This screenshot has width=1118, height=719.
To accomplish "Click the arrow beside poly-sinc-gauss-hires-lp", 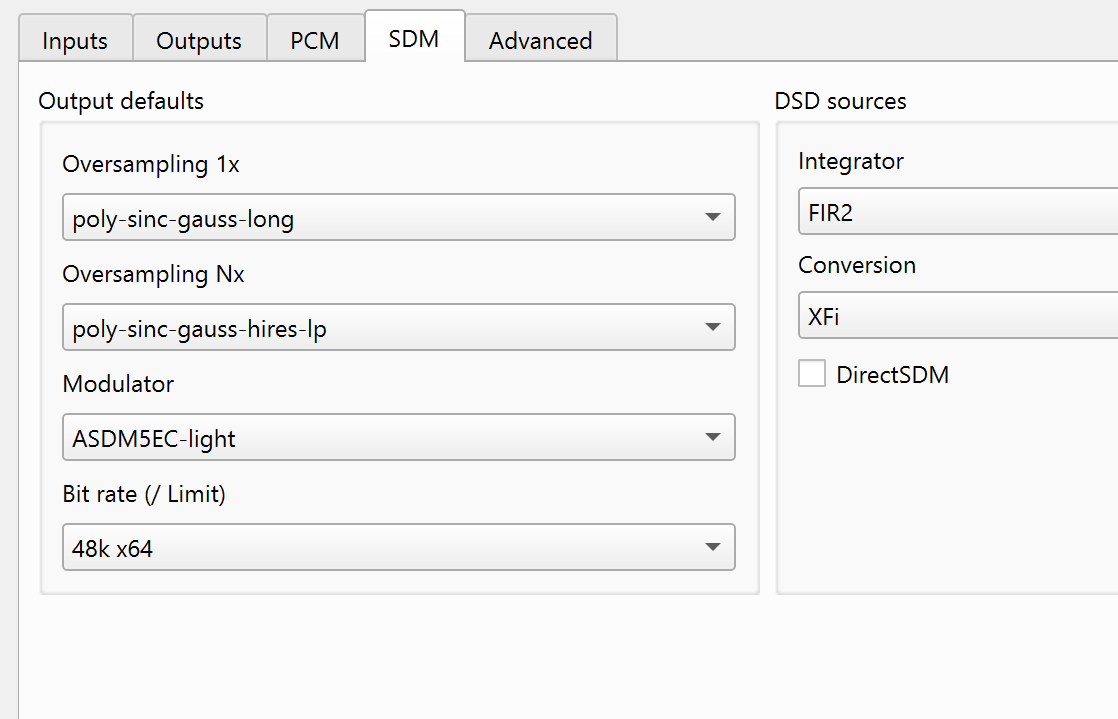I will tap(712, 327).
